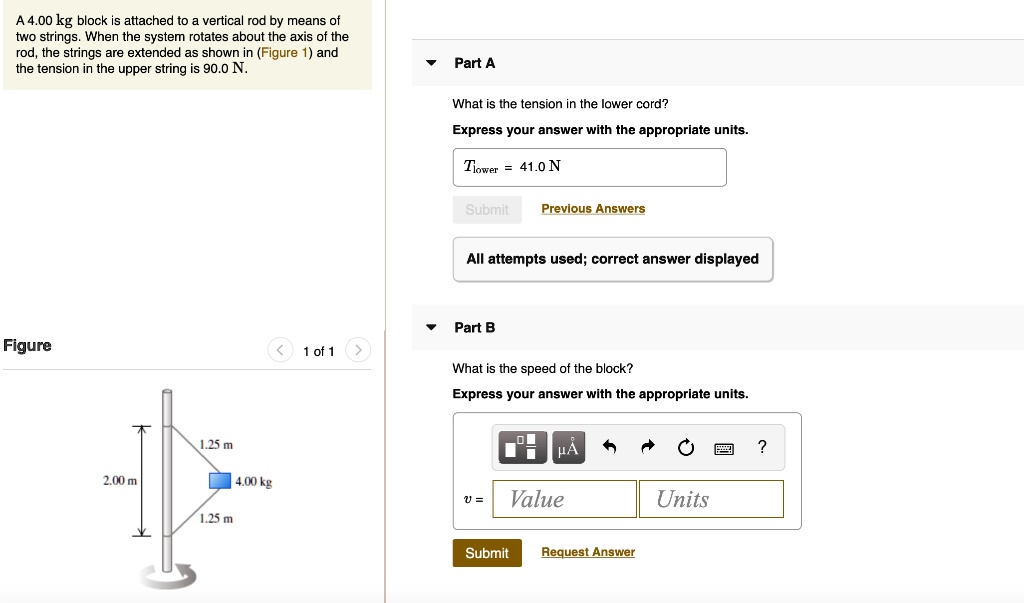Click the Request Answer link

point(588,552)
